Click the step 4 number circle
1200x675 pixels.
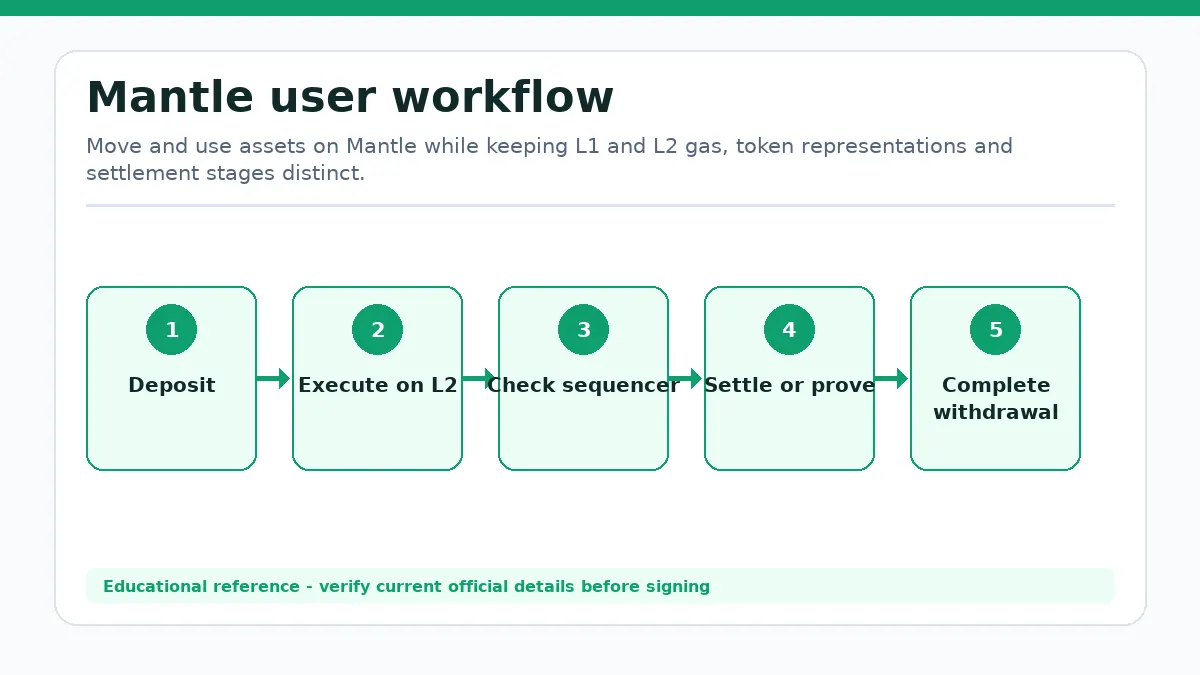coord(789,330)
